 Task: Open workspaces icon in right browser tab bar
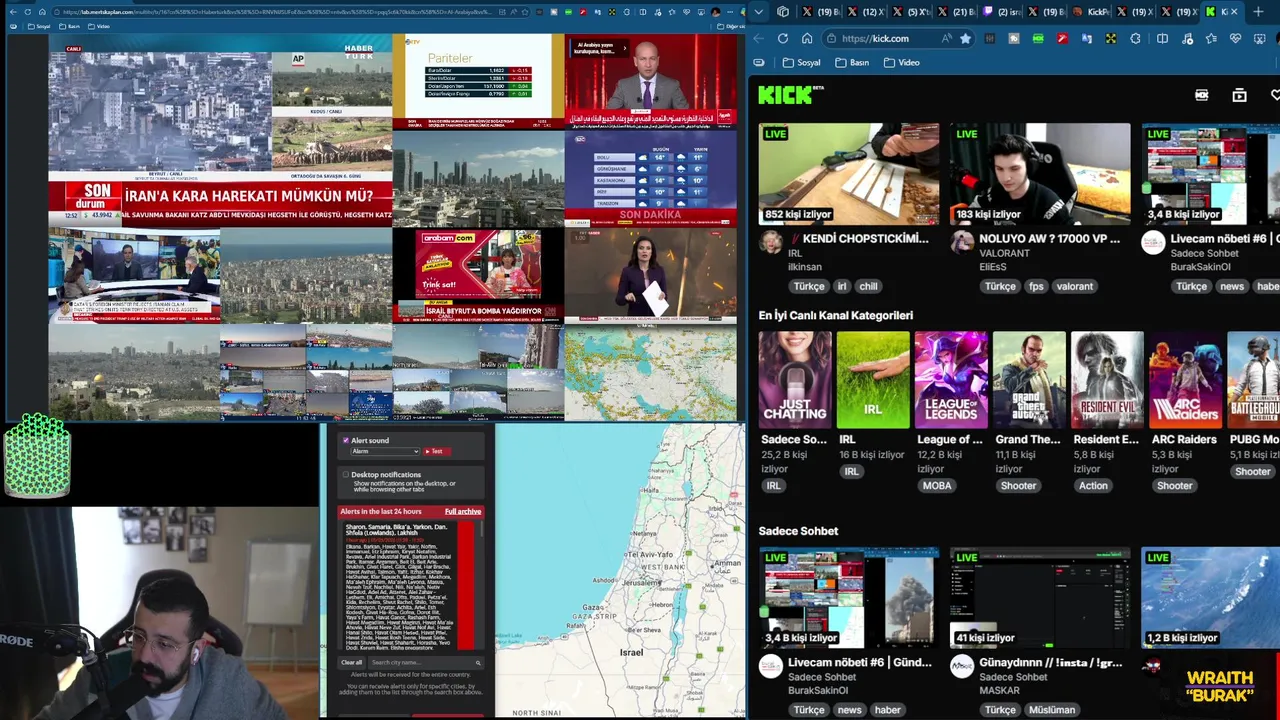pos(783,12)
